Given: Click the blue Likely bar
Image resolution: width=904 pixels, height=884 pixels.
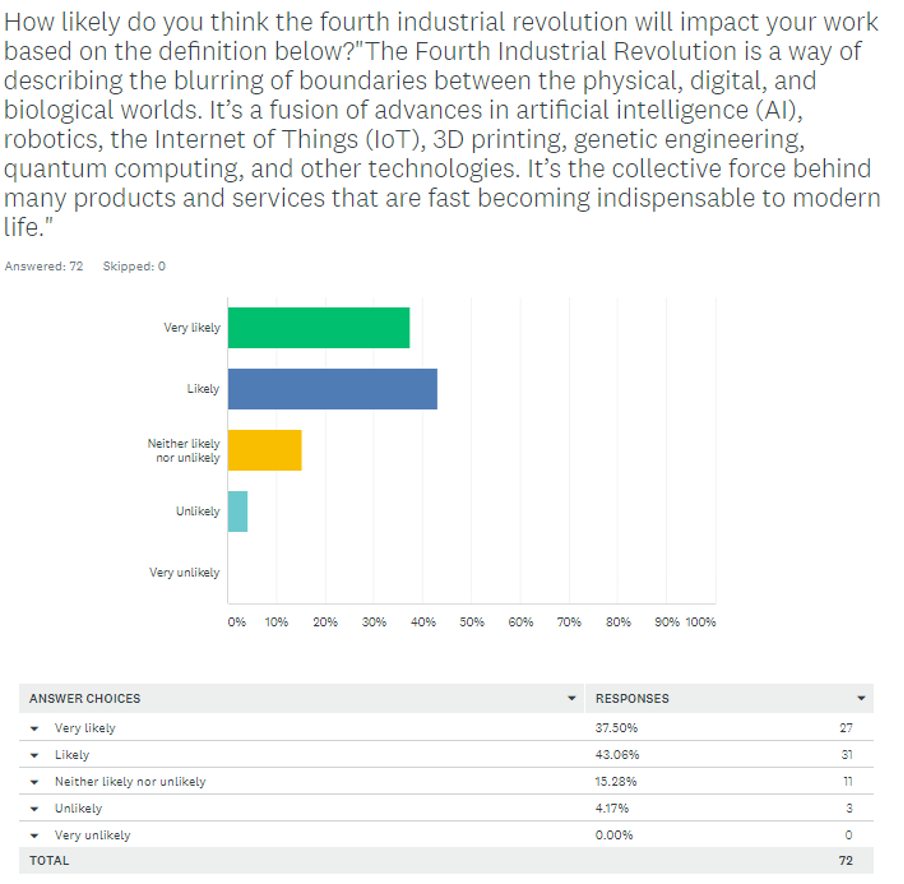Looking at the screenshot, I should pyautogui.click(x=333, y=389).
